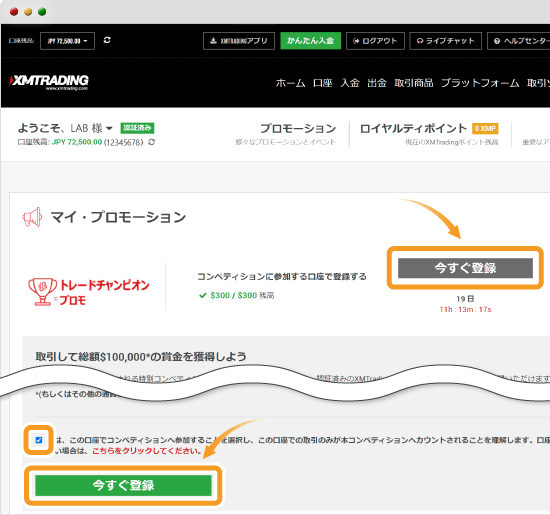
Task: Open the ロイヤルティポイント section
Action: point(414,129)
